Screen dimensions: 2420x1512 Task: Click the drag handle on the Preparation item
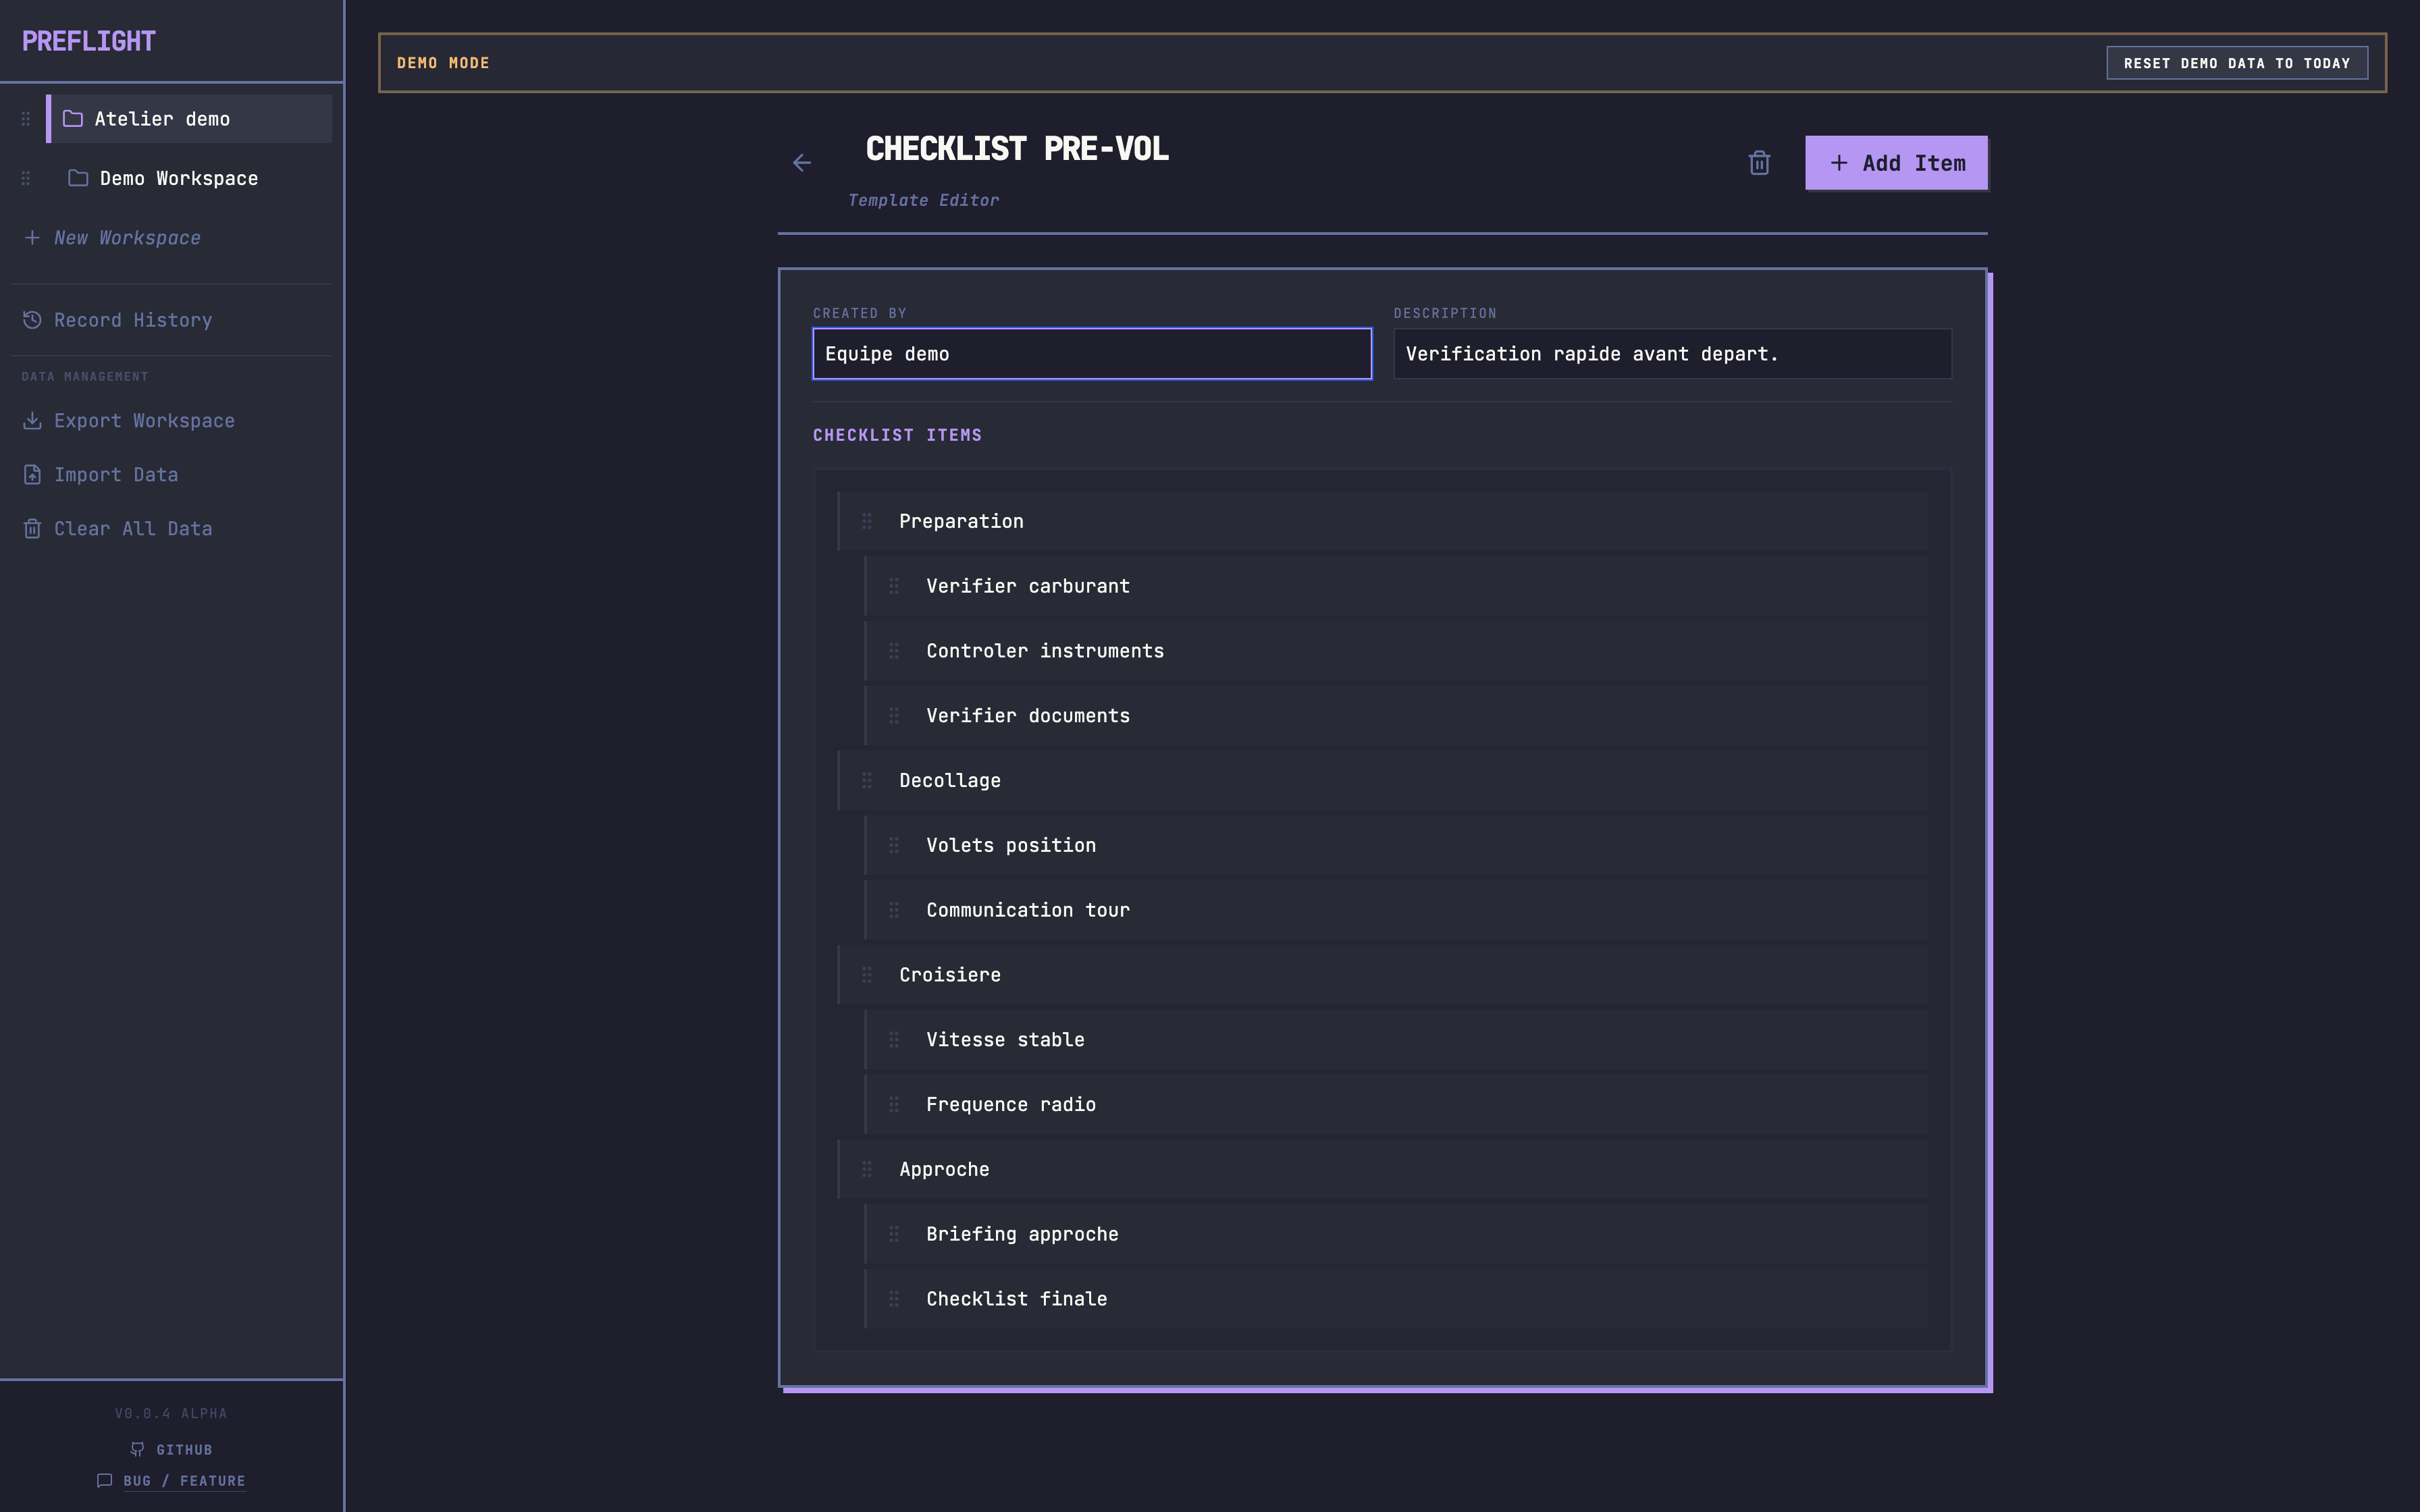(867, 521)
